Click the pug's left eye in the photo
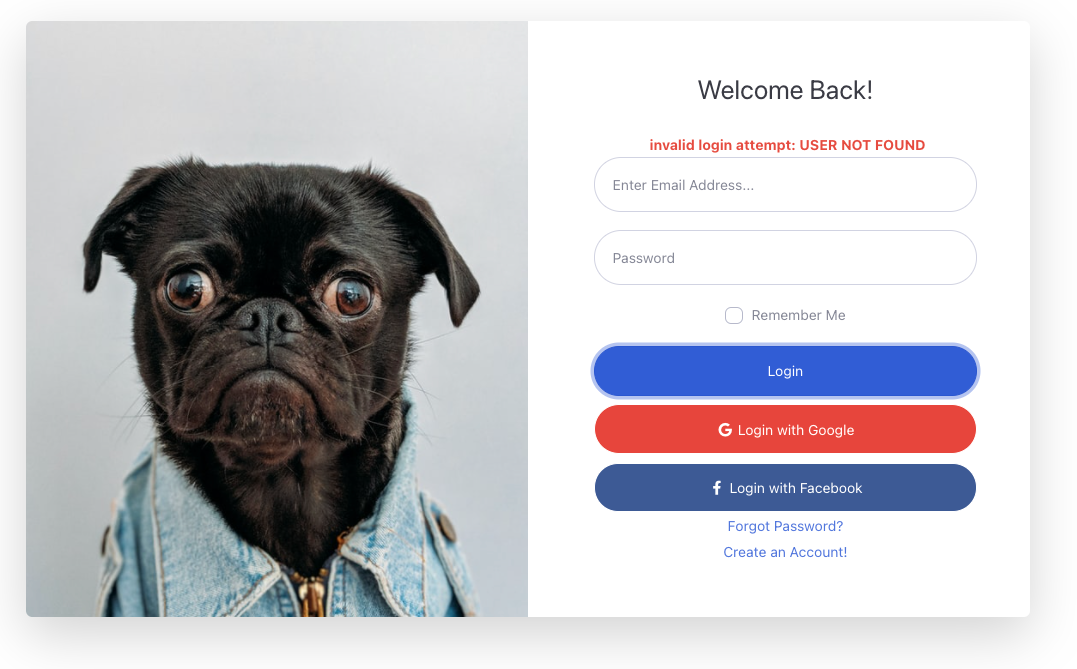 coord(187,289)
